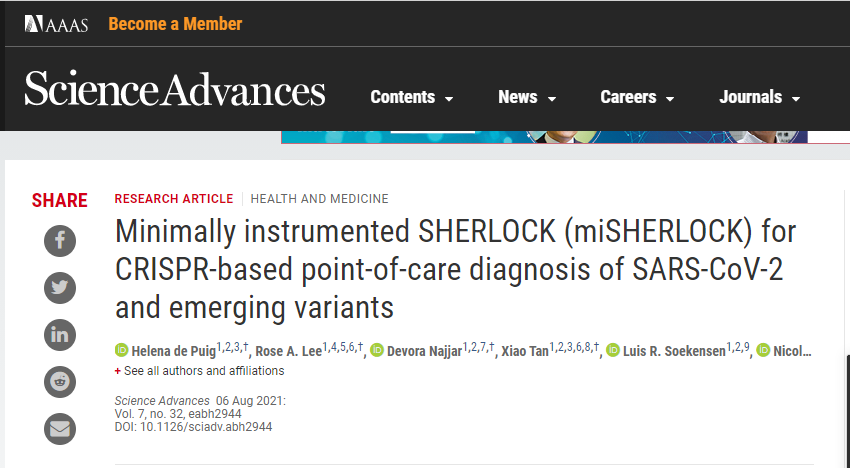Expand the Contents dropdown menu
The image size is (850, 468).
[411, 97]
